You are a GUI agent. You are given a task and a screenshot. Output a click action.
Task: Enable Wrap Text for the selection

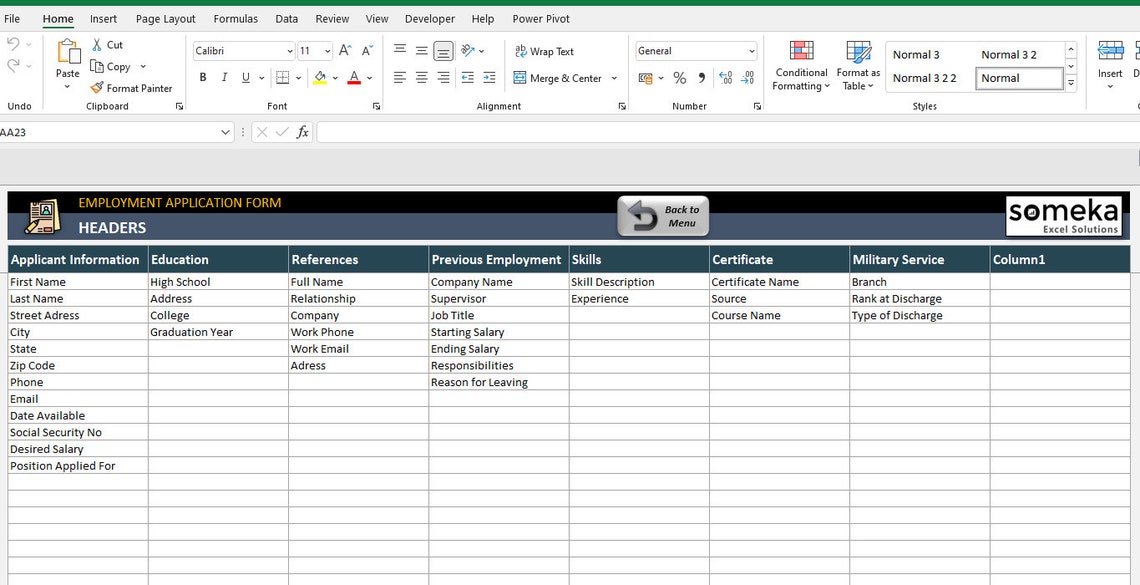[x=544, y=51]
